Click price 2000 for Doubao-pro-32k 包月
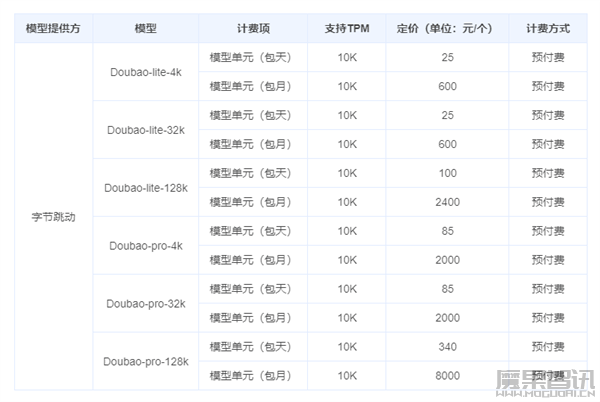600x402 pixels. (447, 318)
